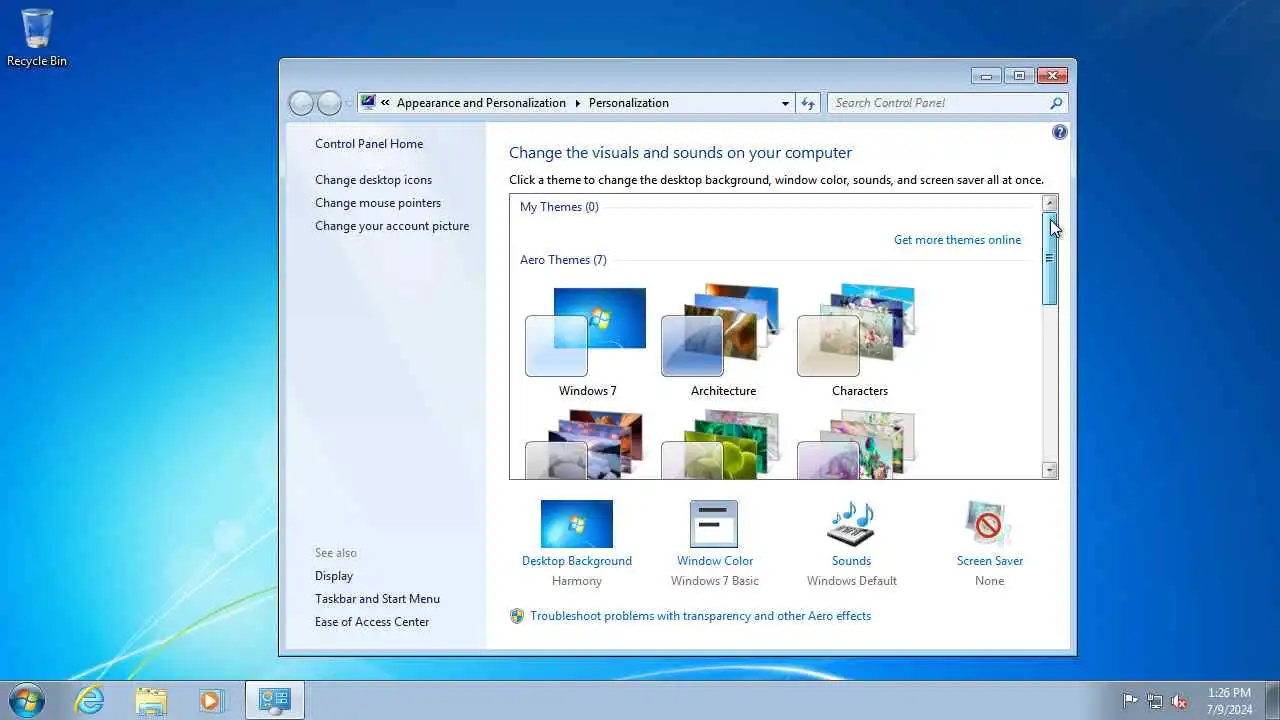The width and height of the screenshot is (1280, 720).
Task: Expand the double chevron at the breadcrumb start
Action: click(385, 103)
